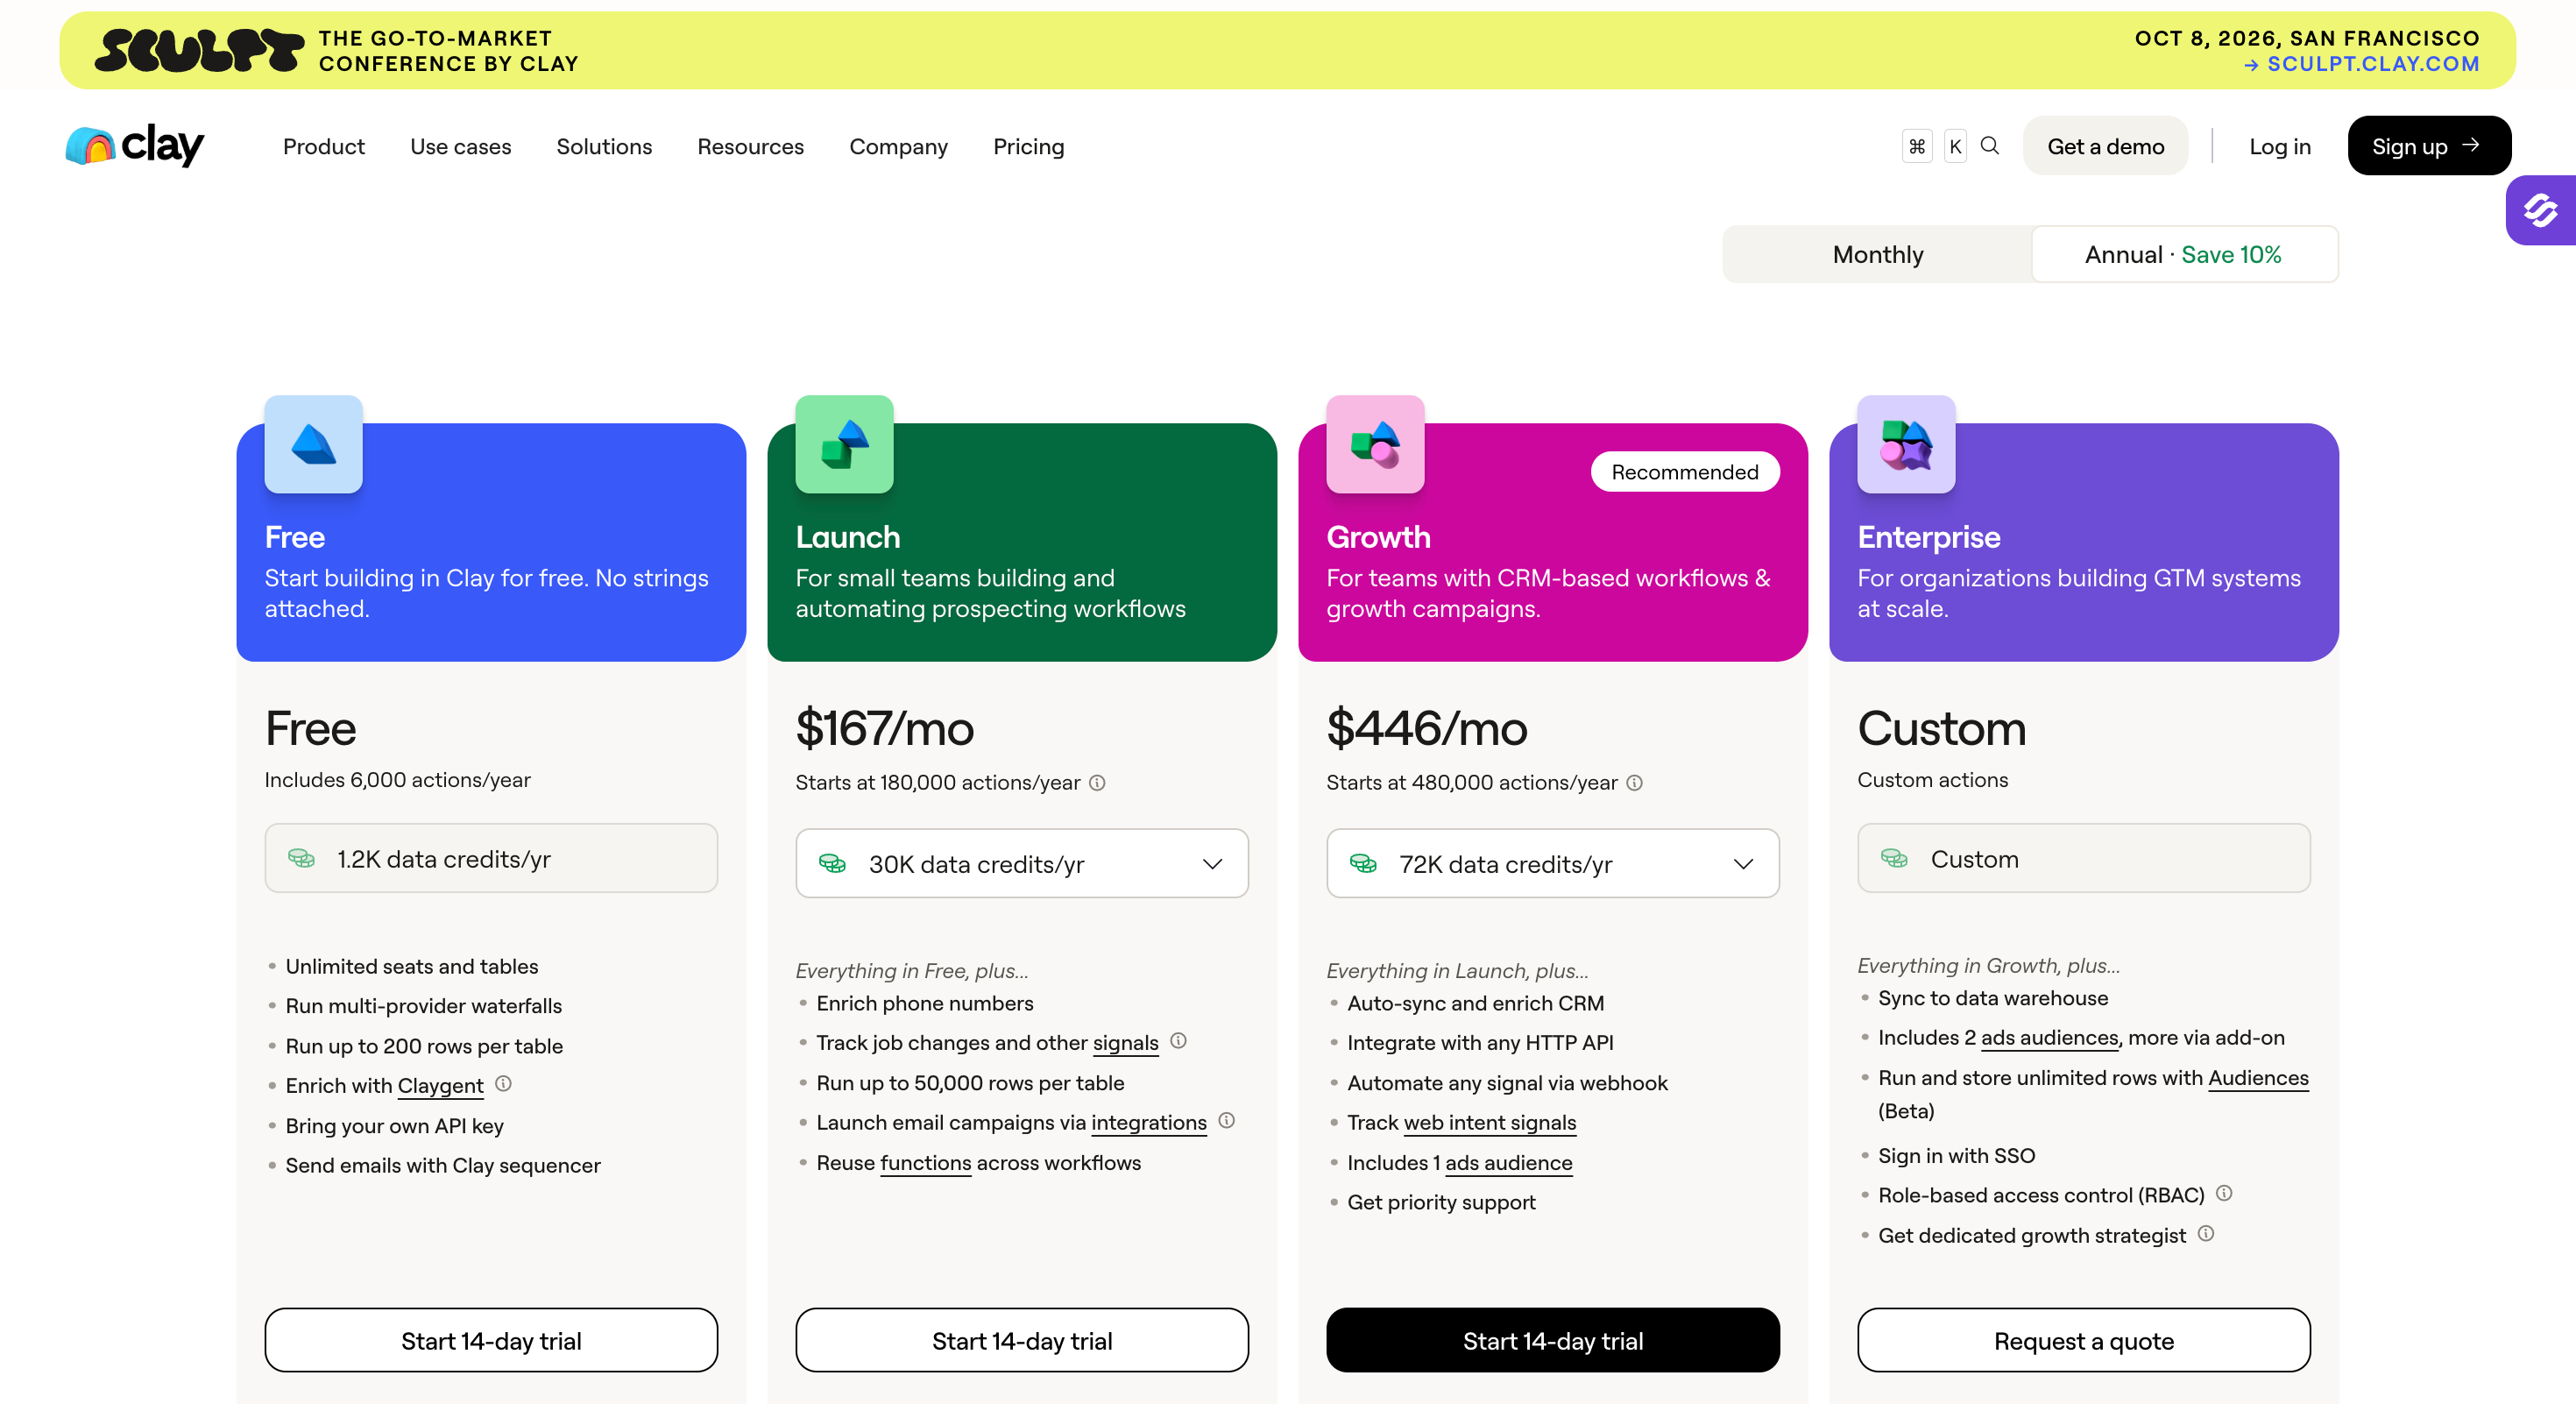2576x1404 pixels.
Task: Click the Sculpt conference logo banner
Action: (x=200, y=50)
